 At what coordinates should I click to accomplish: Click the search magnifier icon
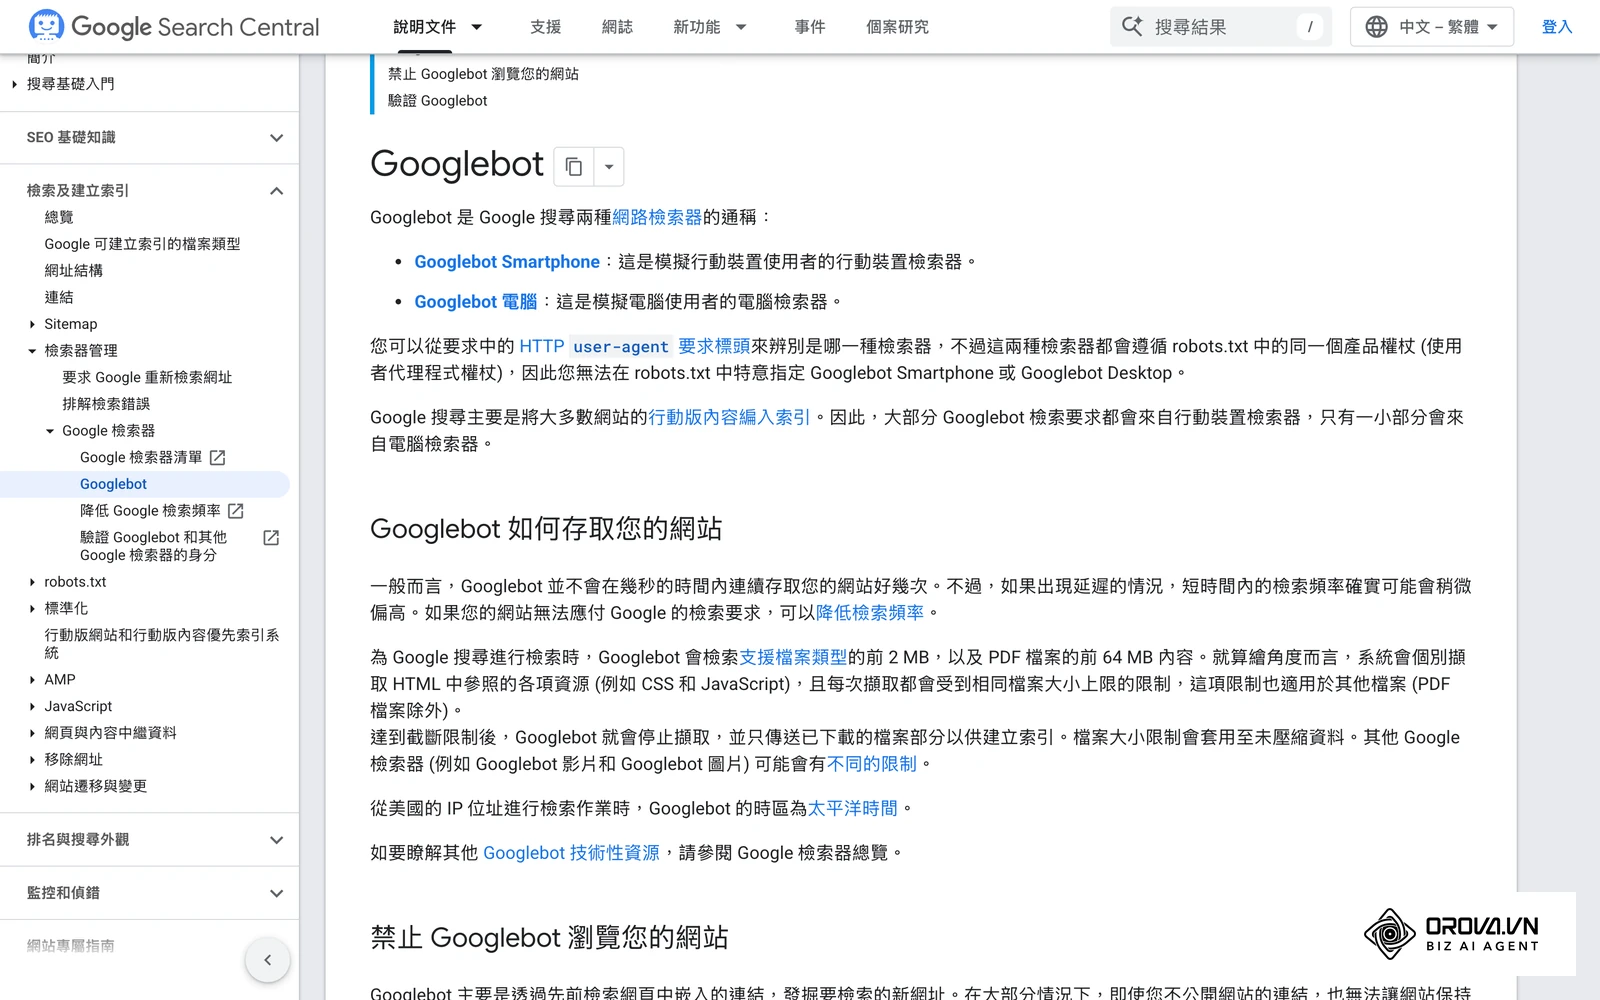coord(1132,27)
